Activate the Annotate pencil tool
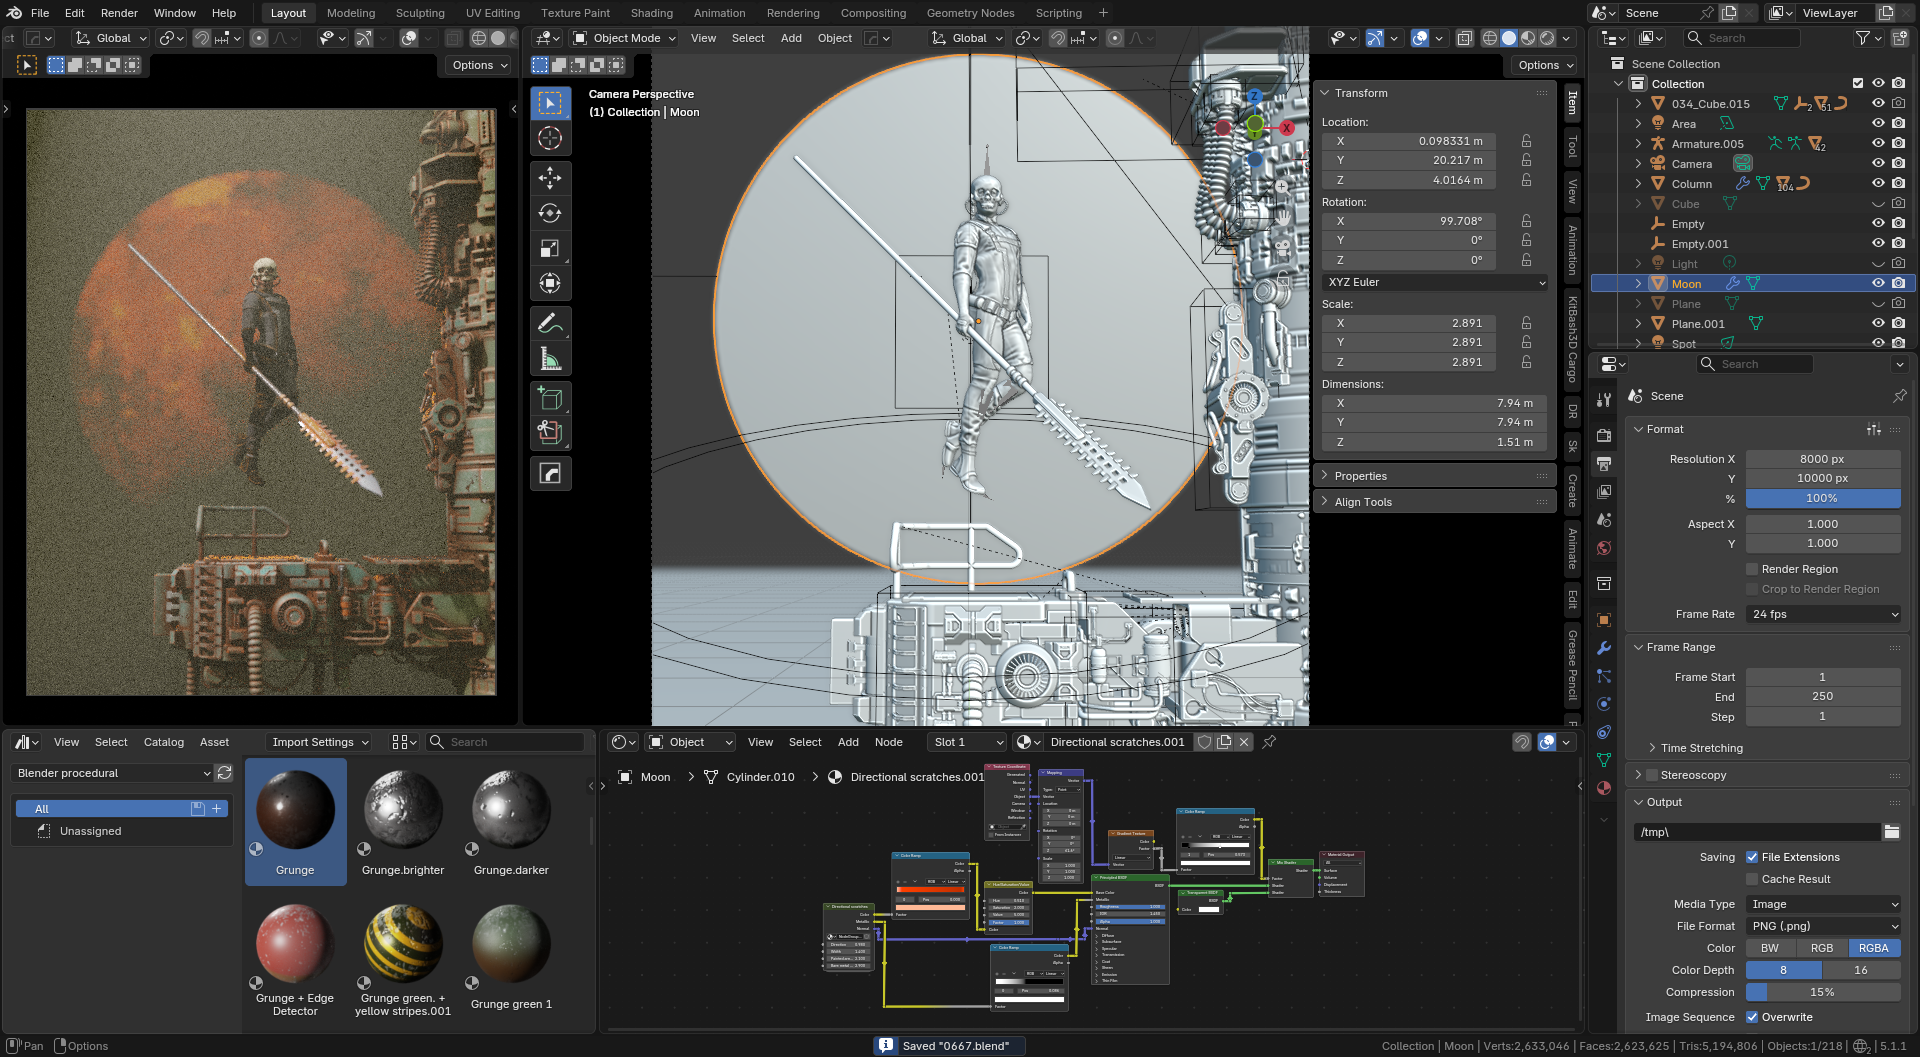Image resolution: width=1920 pixels, height=1057 pixels. tap(550, 323)
